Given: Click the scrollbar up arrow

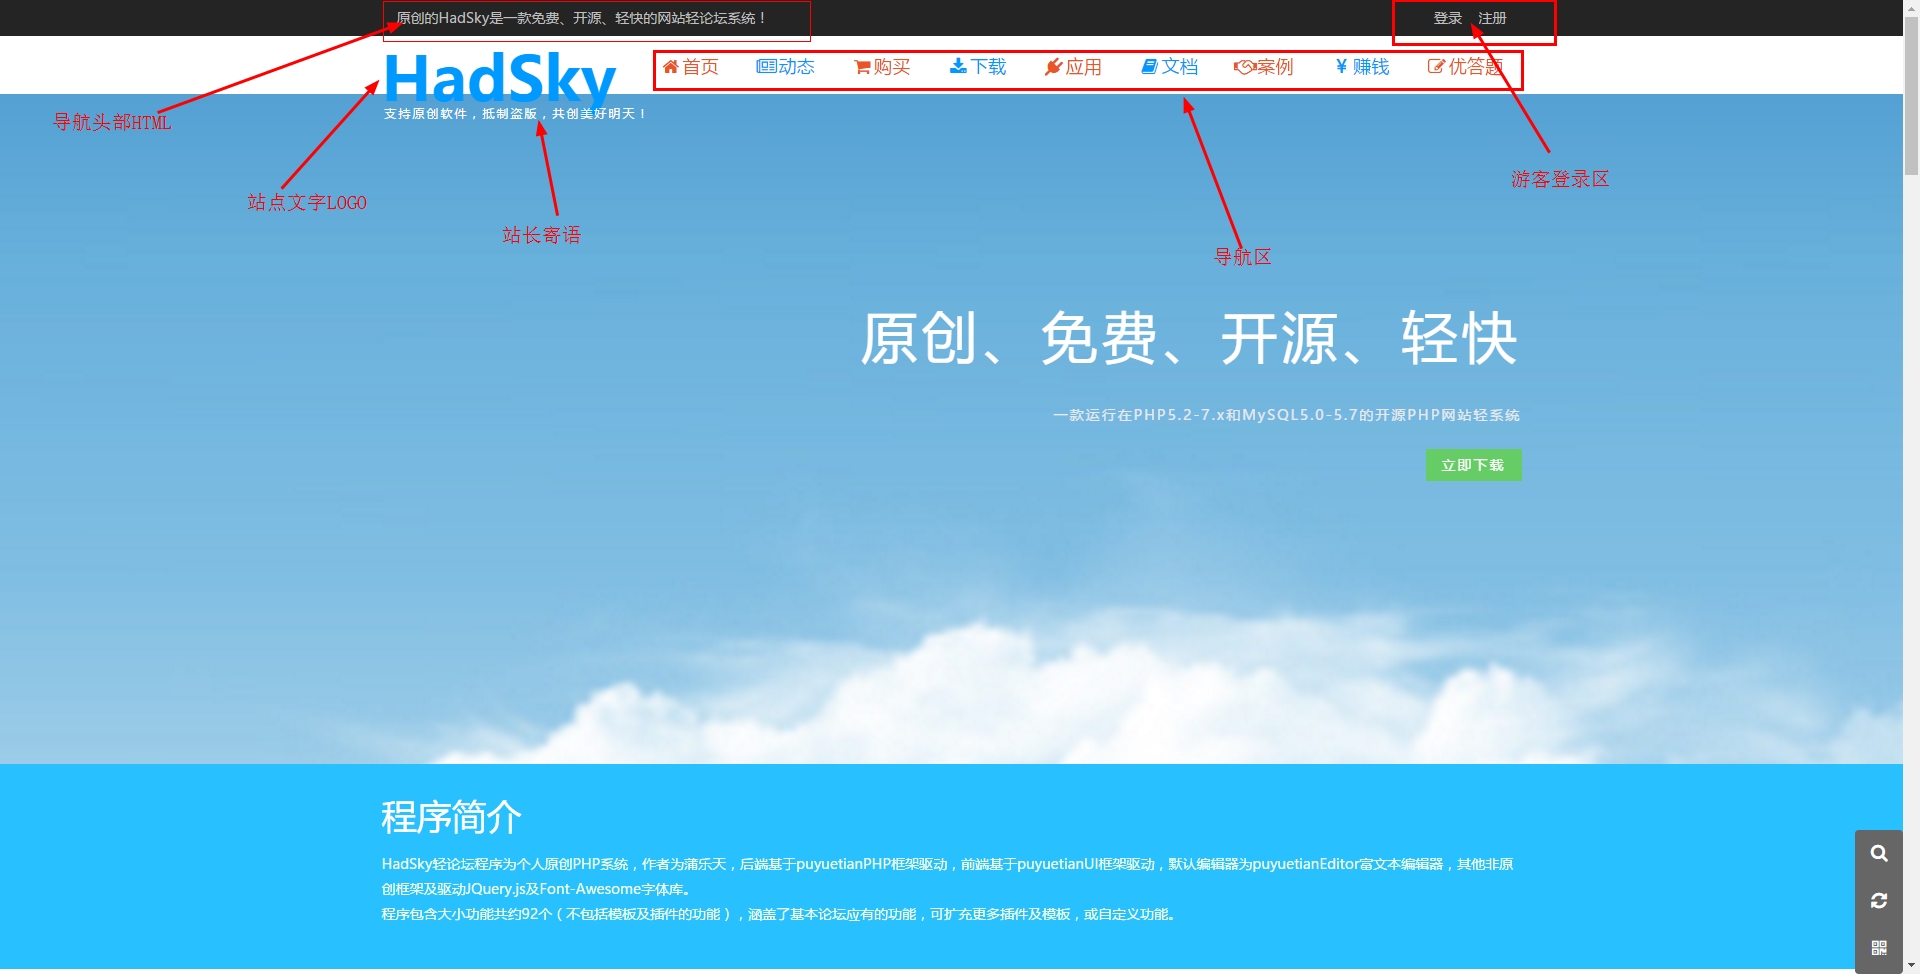Looking at the screenshot, I should click(x=1911, y=7).
